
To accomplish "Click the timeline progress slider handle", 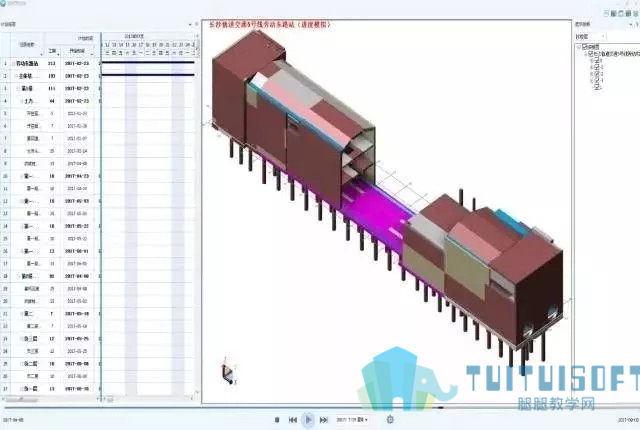I will click(x=440, y=407).
